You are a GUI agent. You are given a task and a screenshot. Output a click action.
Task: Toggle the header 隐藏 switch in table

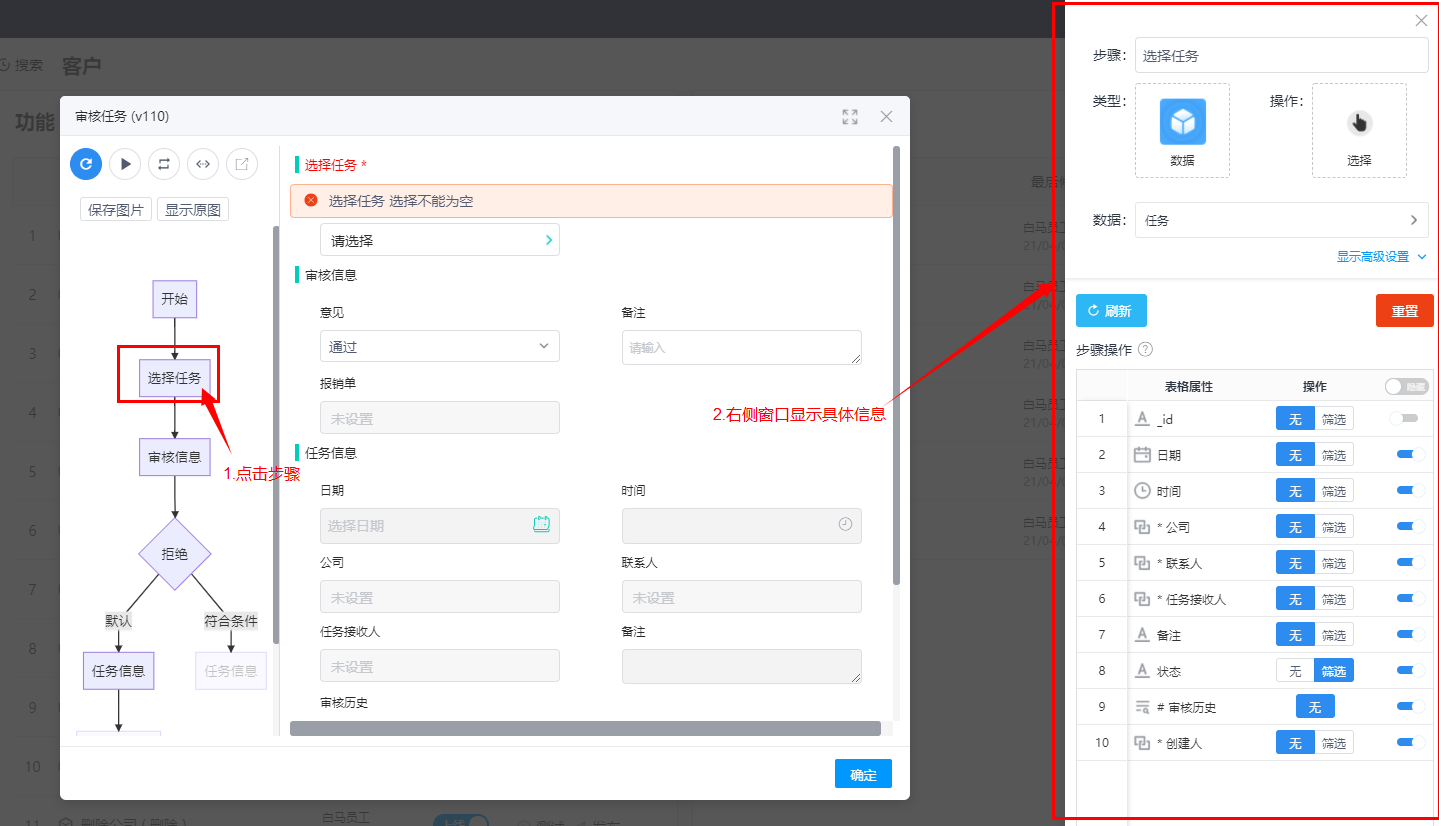(x=1407, y=386)
